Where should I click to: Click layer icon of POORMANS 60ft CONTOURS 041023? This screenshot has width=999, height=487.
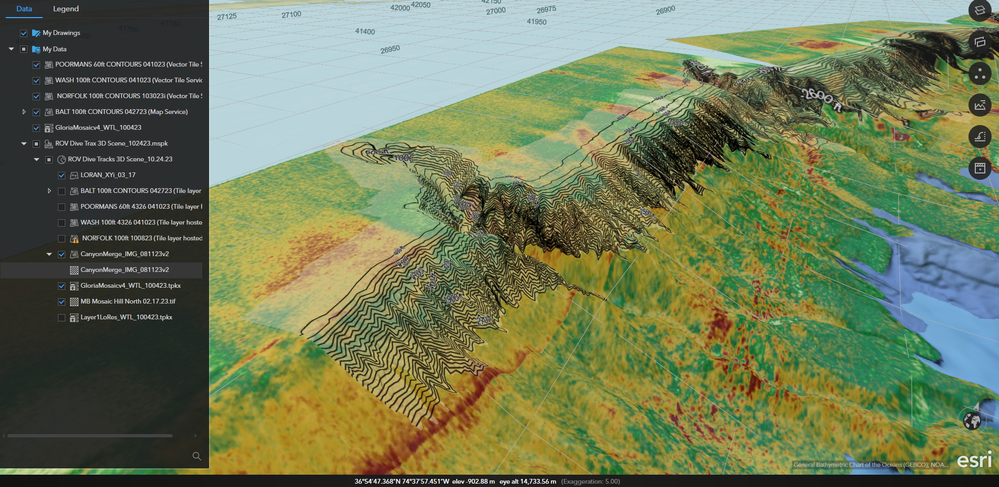pos(48,64)
